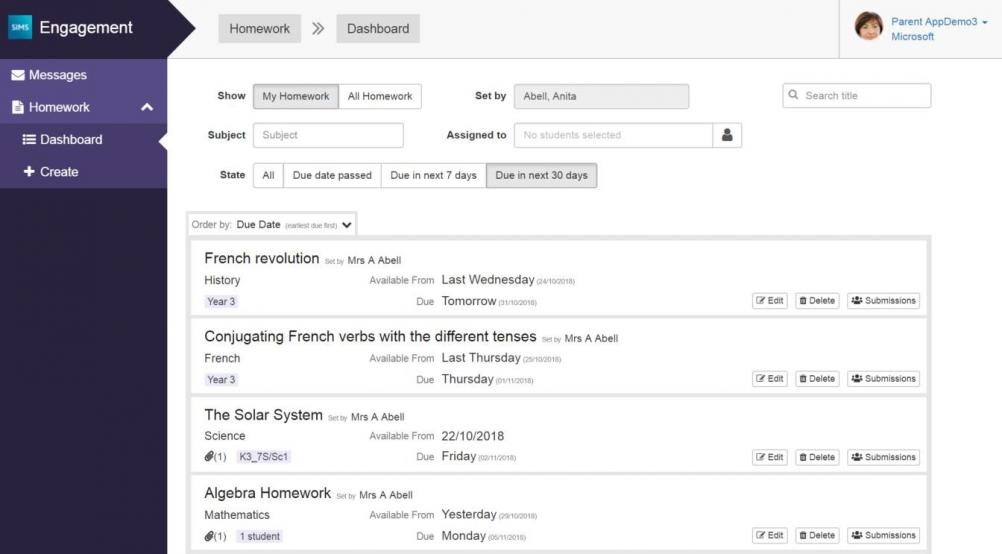Screen dimensions: 1002x554
Task: Click History subject on French revolution
Action: (x=222, y=281)
